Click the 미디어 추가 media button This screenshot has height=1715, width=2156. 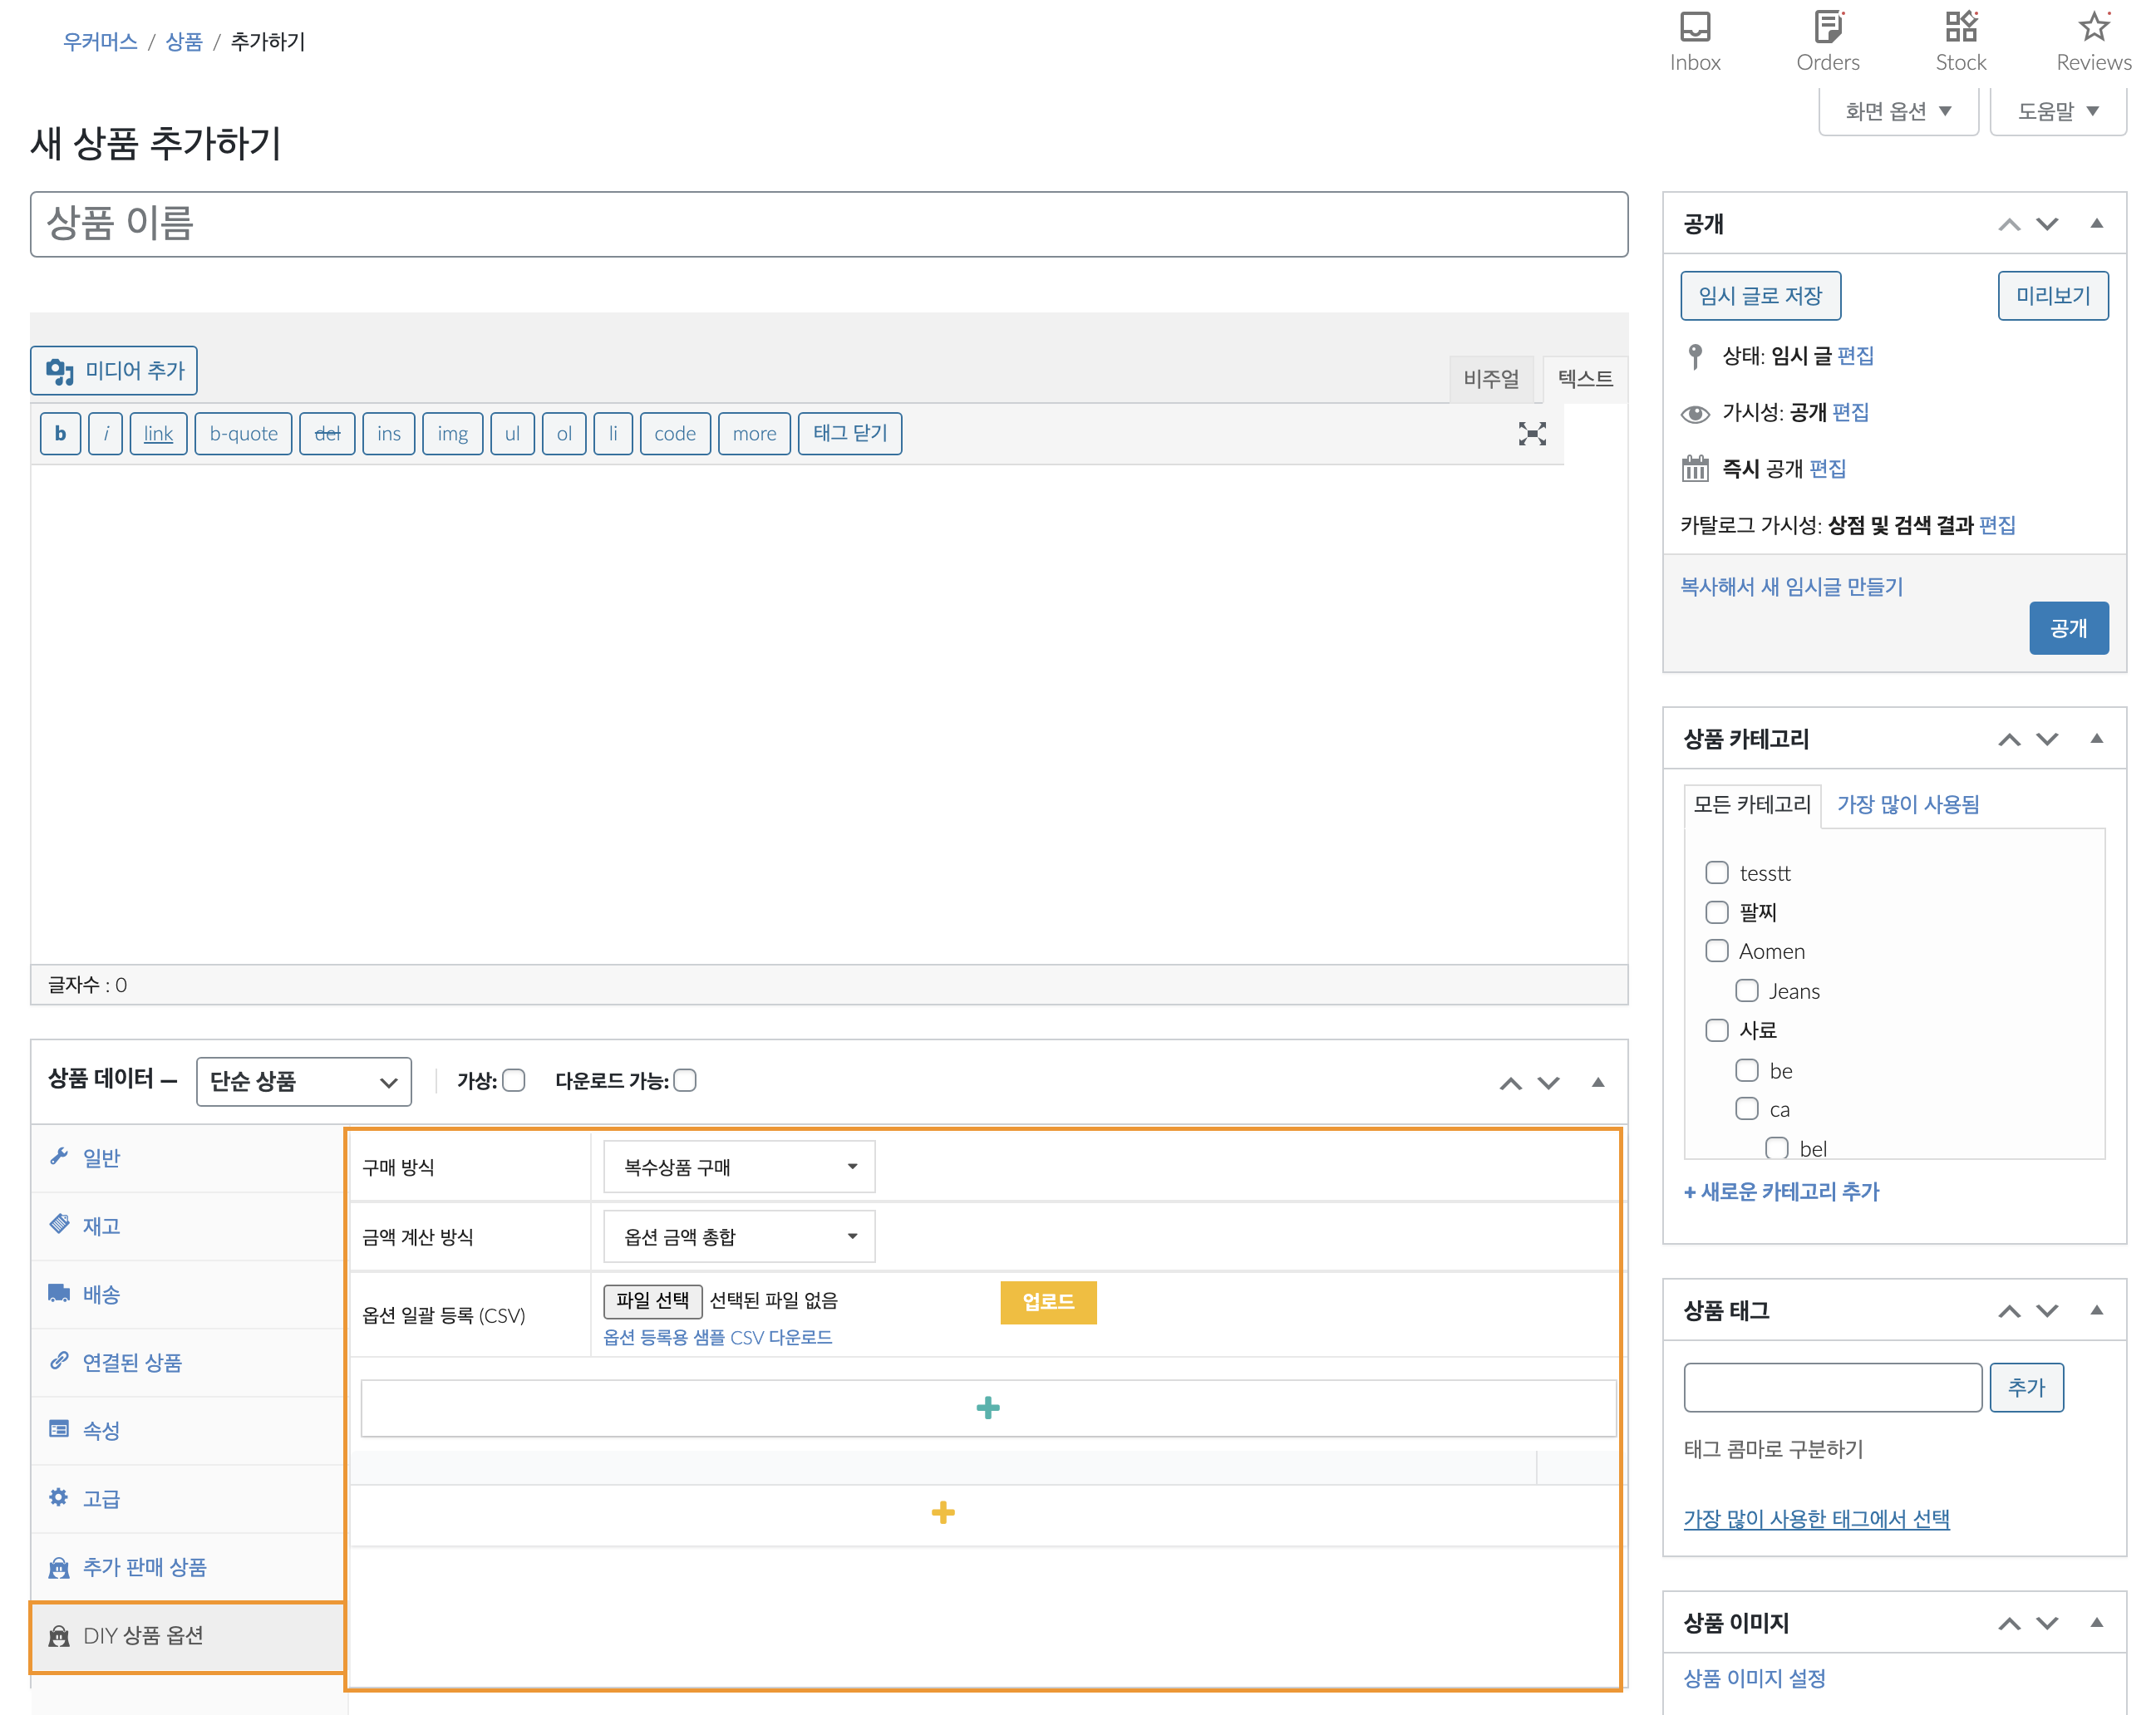point(114,371)
